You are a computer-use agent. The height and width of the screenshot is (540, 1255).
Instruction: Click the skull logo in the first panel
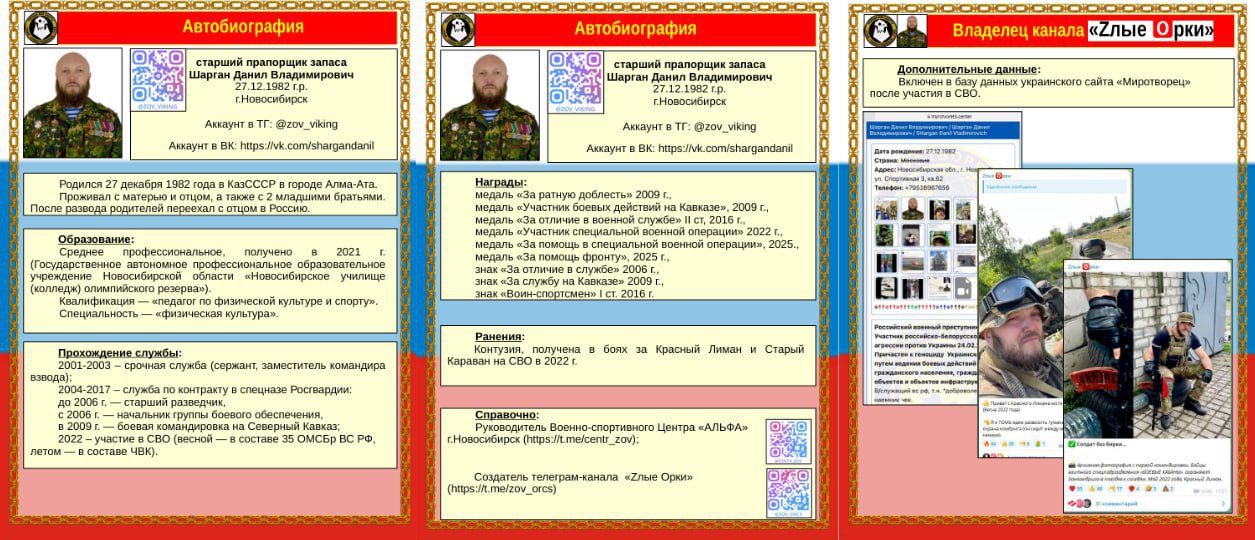pos(40,28)
